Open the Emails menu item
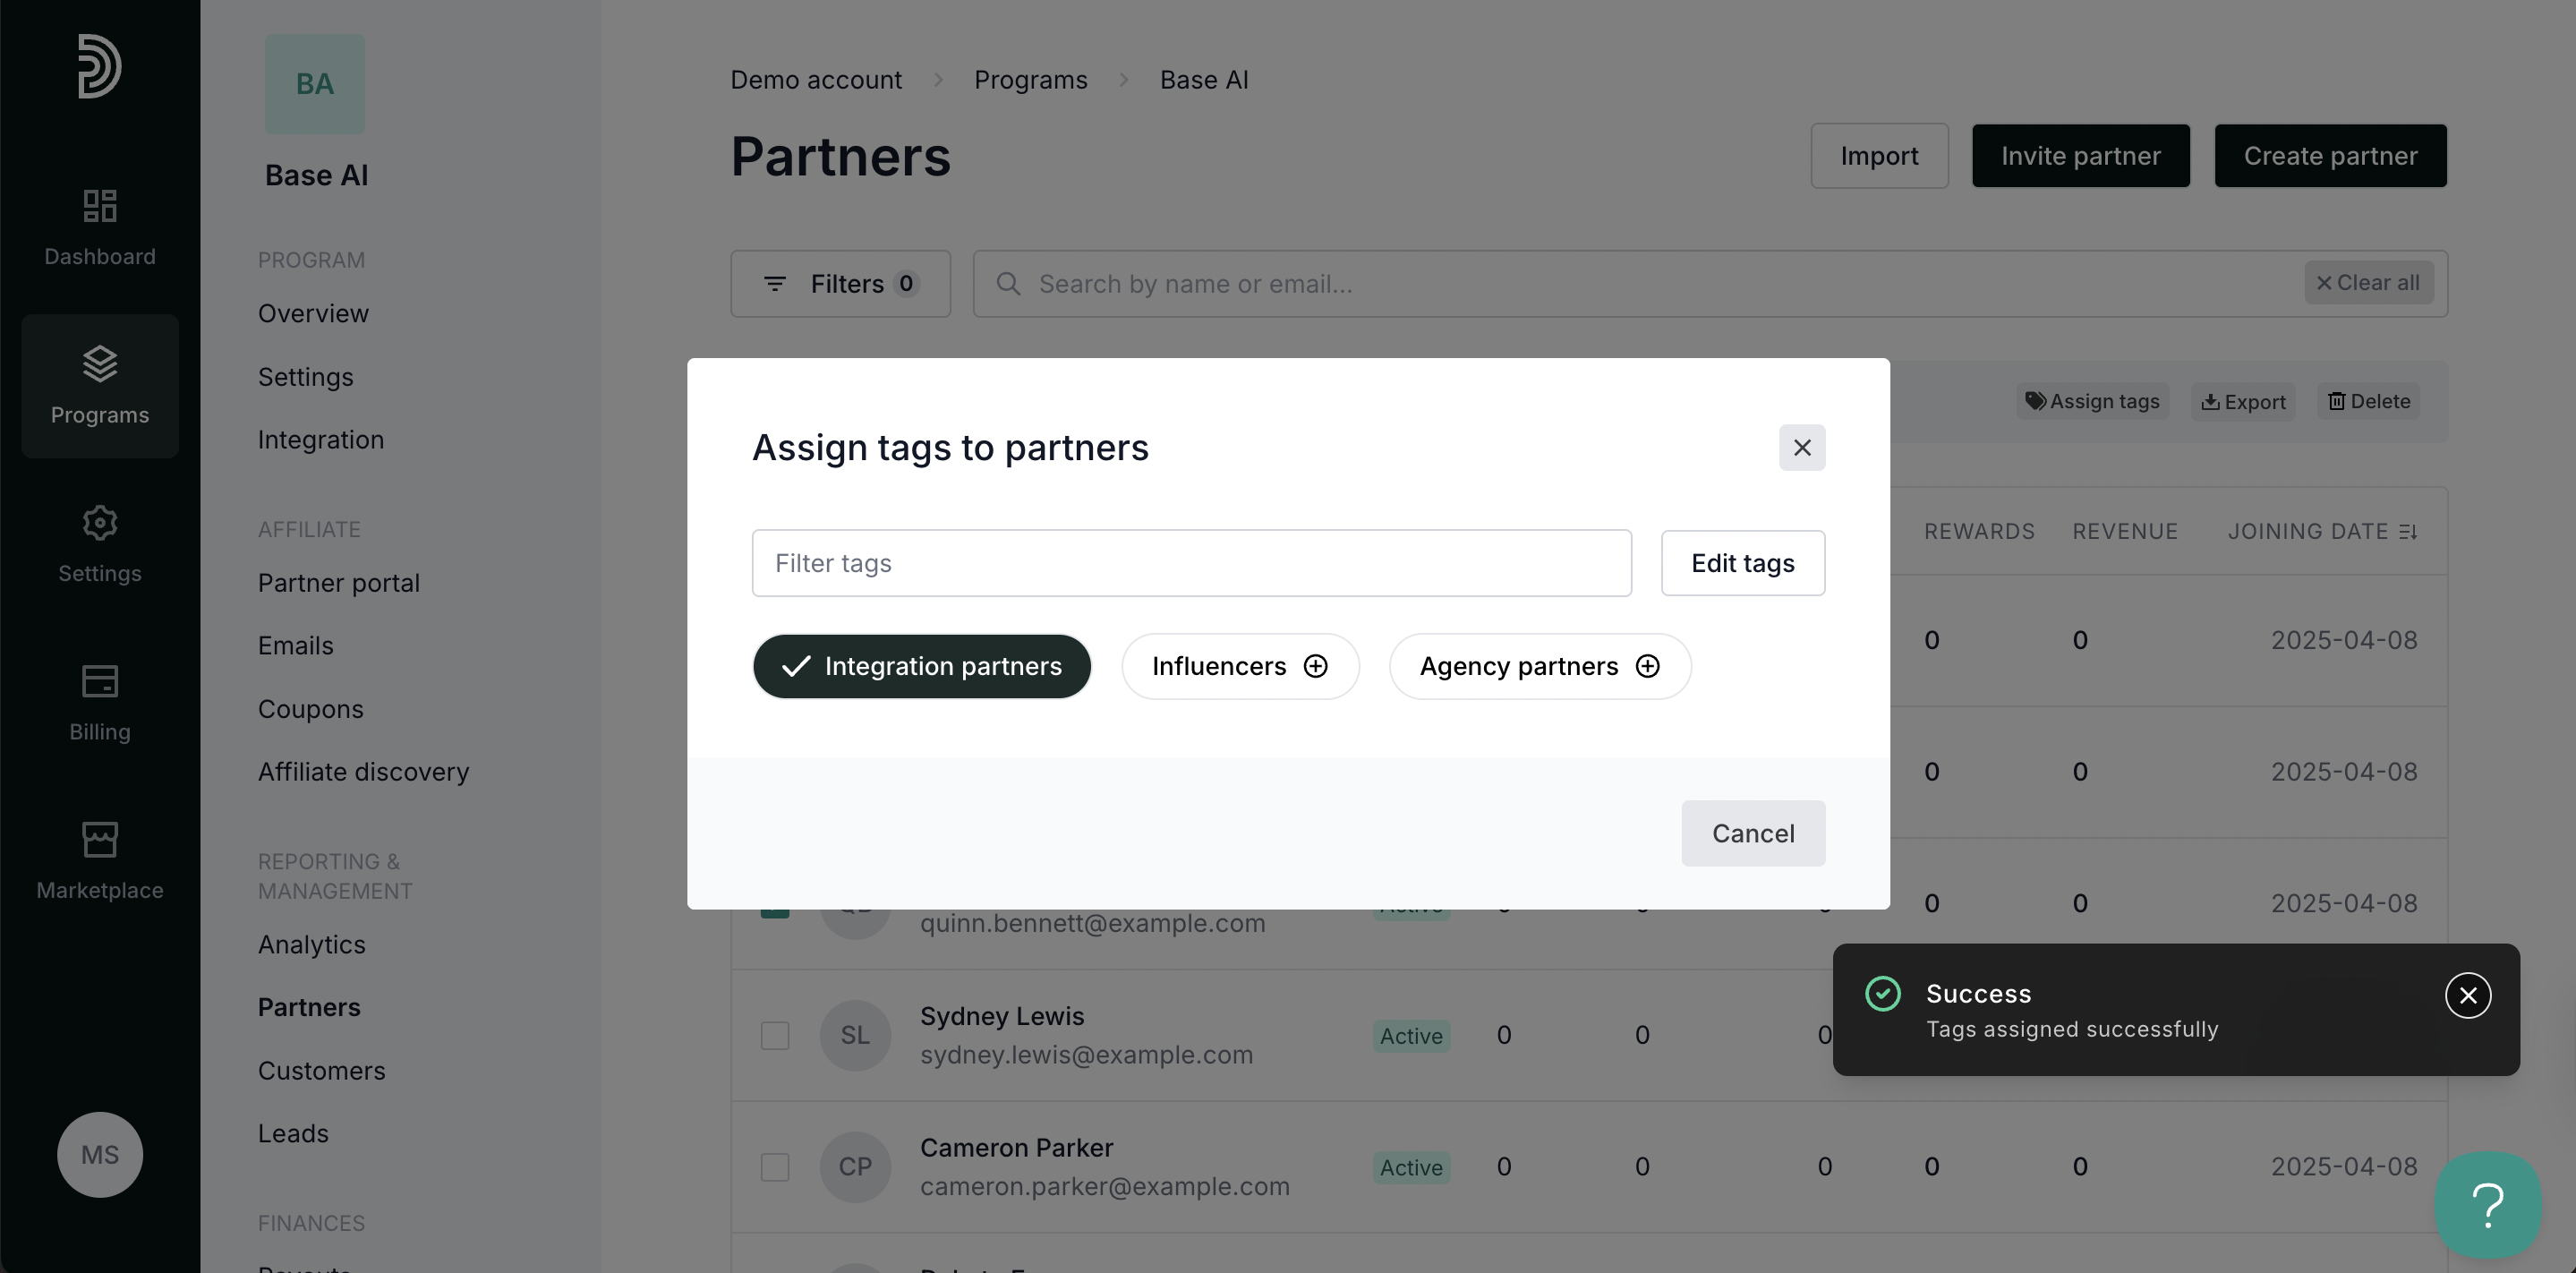This screenshot has width=2576, height=1273. click(x=296, y=646)
